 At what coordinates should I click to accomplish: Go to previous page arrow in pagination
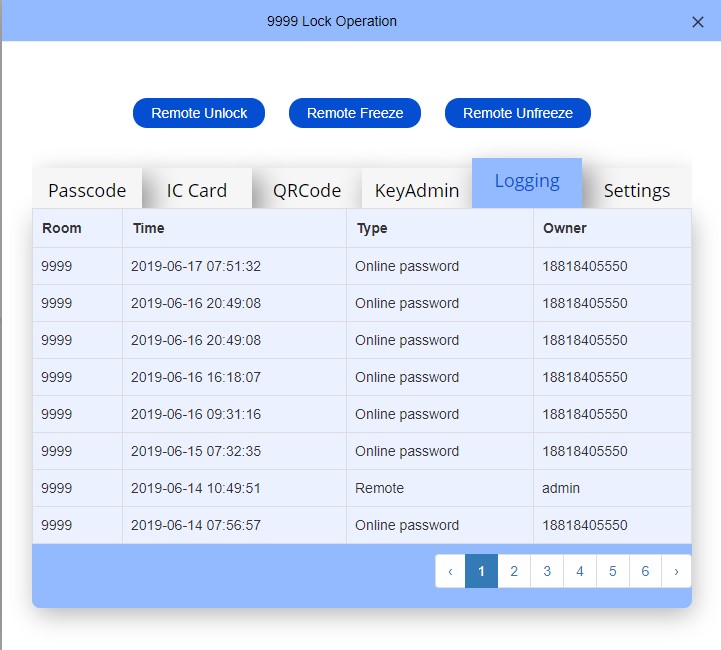click(450, 571)
